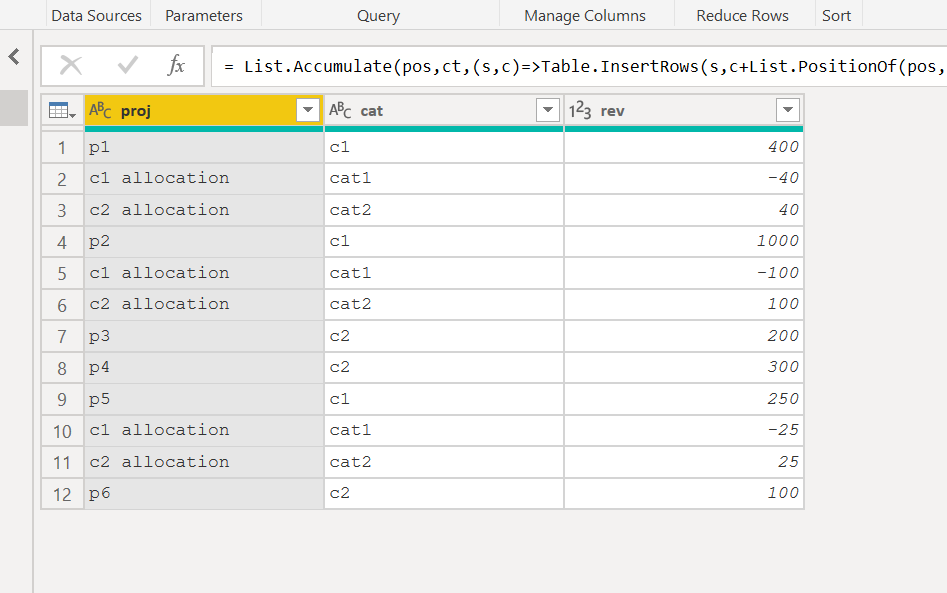The width and height of the screenshot is (947, 593).
Task: Select the rev value 25
Action: coord(684,463)
